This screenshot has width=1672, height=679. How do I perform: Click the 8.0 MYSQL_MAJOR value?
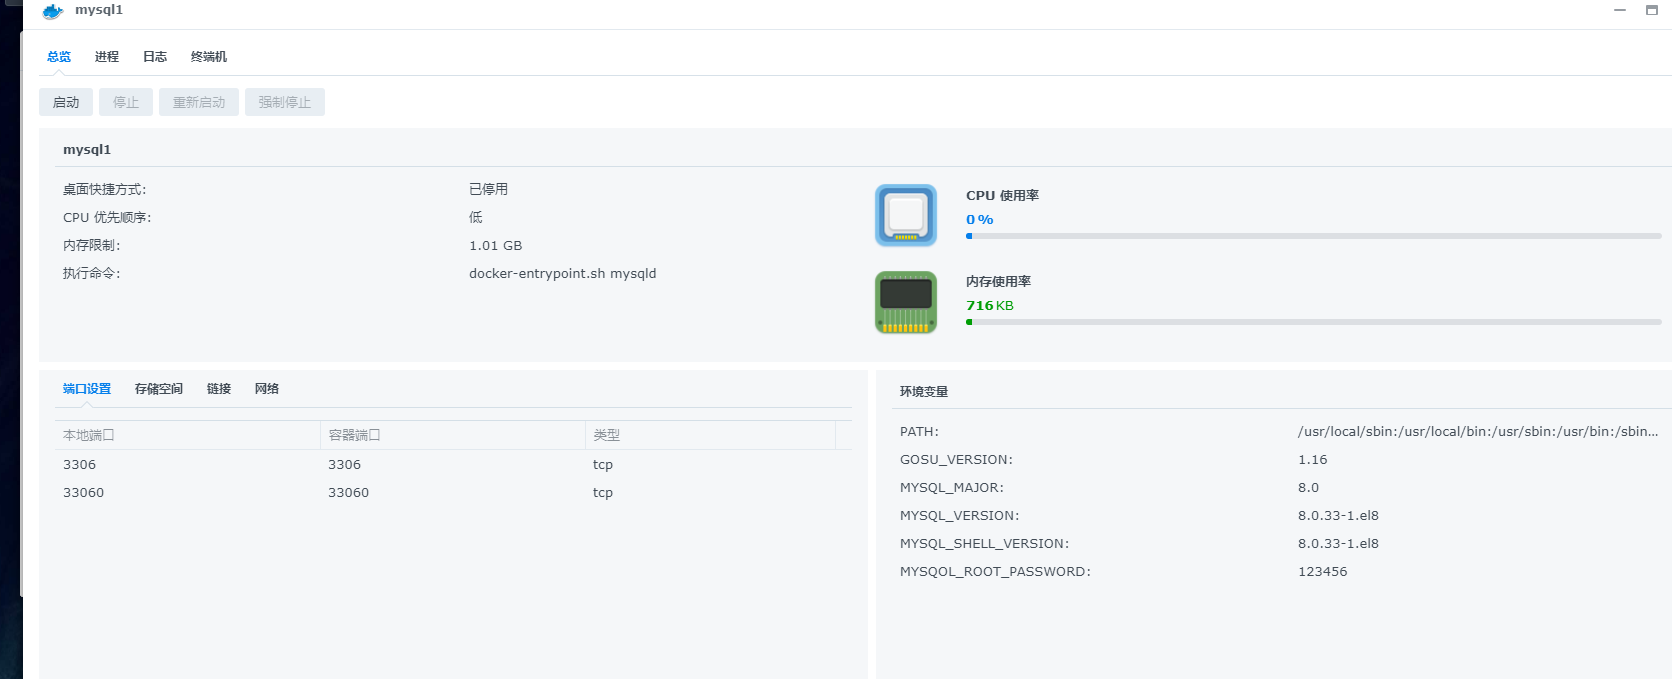1309,488
